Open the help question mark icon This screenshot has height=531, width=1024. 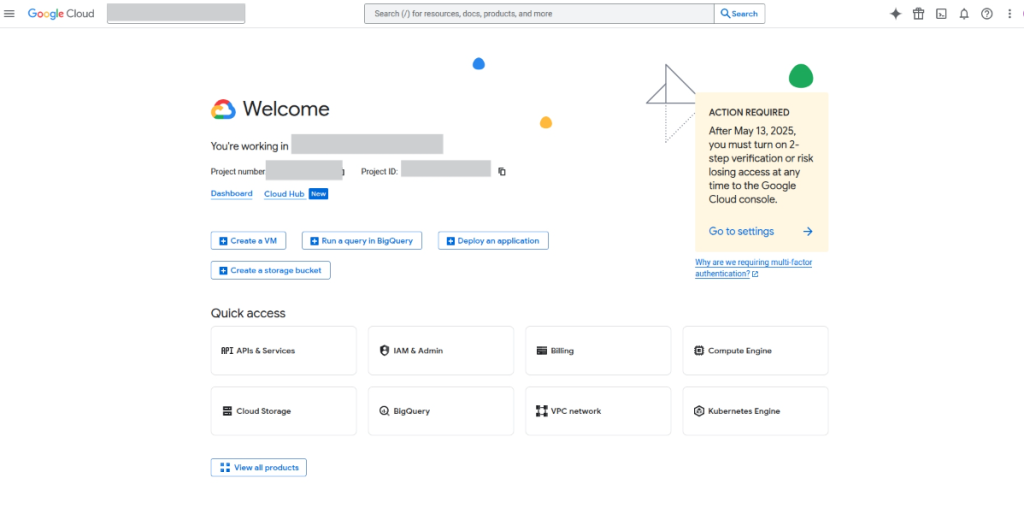987,14
